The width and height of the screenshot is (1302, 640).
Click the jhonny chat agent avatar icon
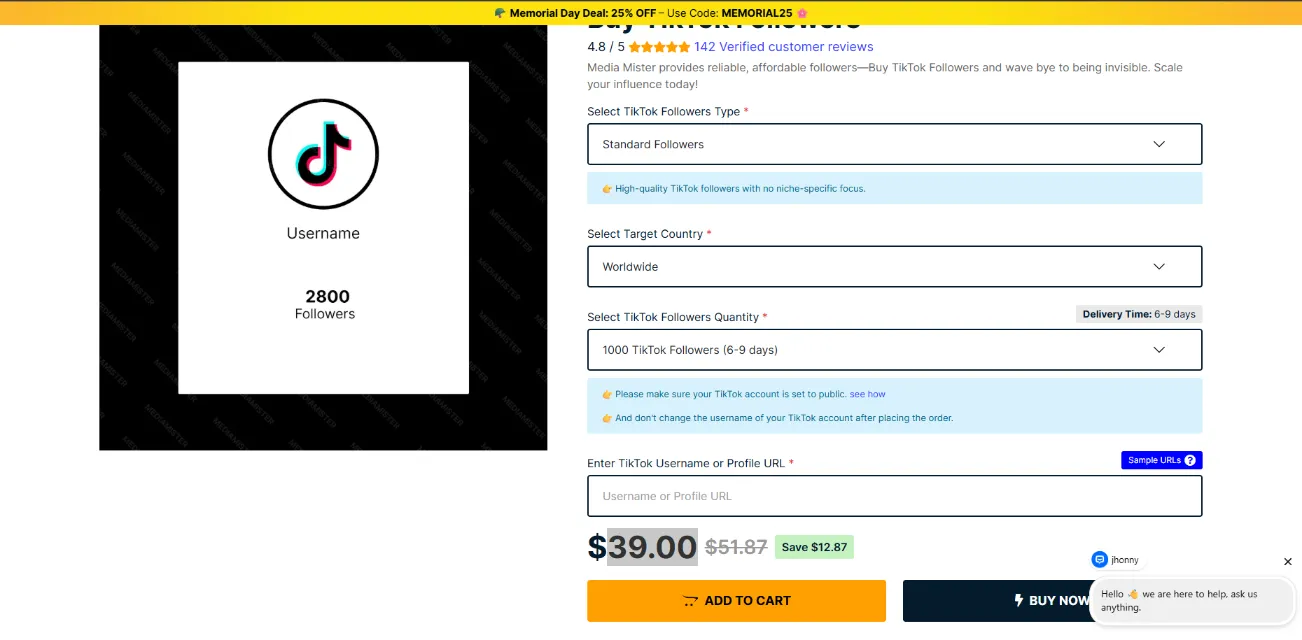tap(1100, 560)
